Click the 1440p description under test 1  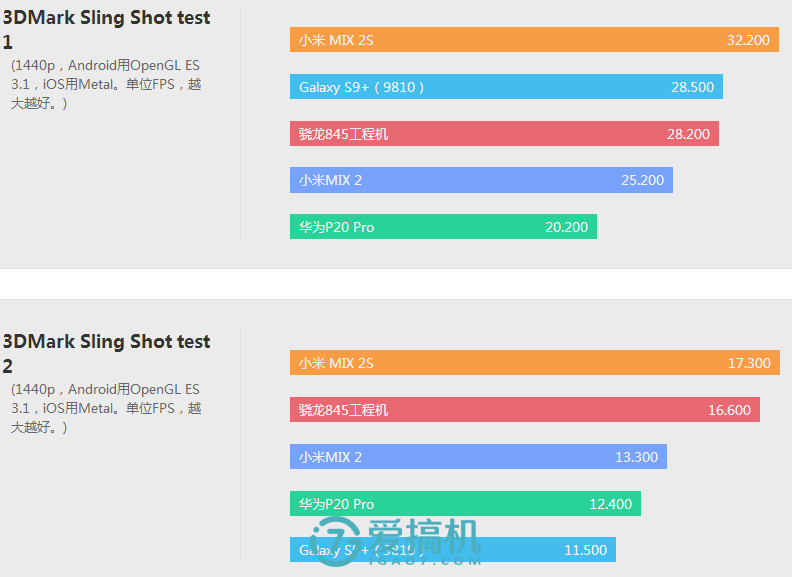coord(106,84)
